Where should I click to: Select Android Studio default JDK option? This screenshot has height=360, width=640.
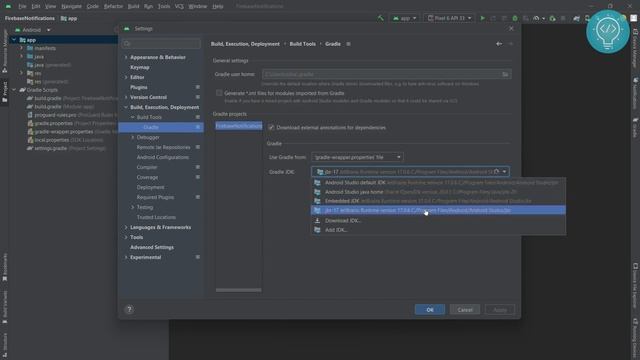(x=438, y=182)
